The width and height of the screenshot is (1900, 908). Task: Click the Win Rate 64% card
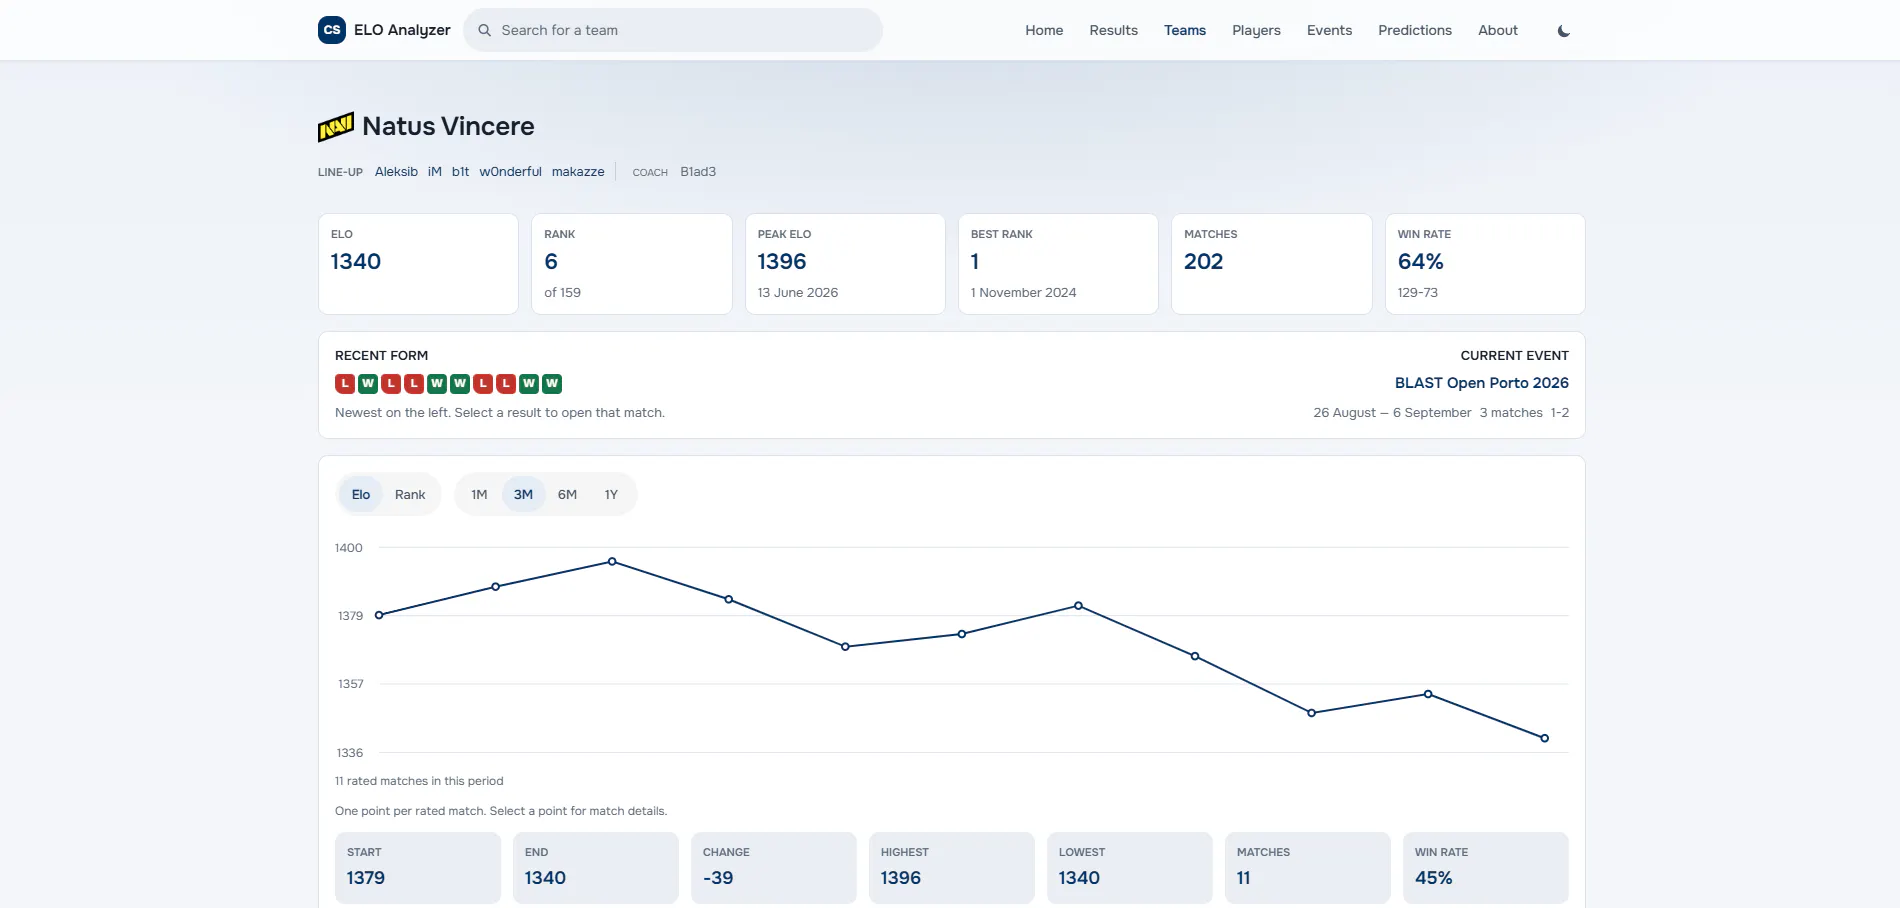[1485, 264]
